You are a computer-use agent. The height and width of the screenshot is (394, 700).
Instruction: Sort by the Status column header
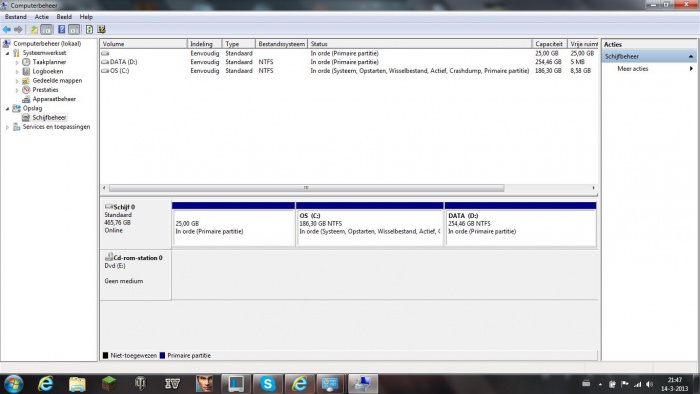coord(420,44)
